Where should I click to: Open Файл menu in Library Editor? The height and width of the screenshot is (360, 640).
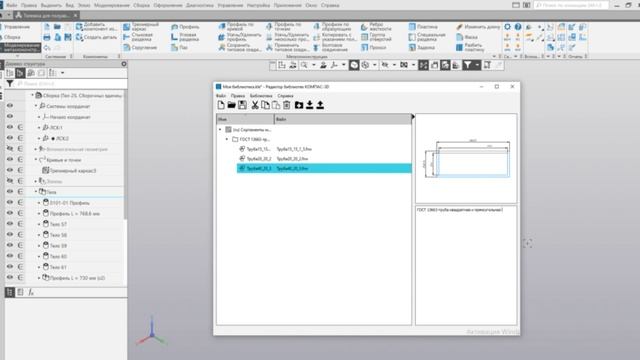tap(221, 96)
